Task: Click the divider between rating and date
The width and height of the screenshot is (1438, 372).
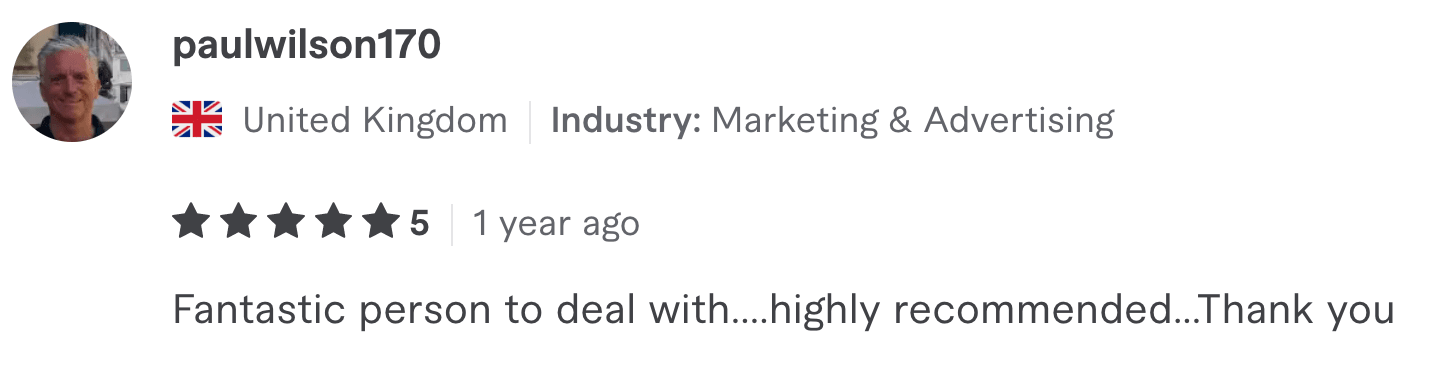Action: tap(451, 224)
